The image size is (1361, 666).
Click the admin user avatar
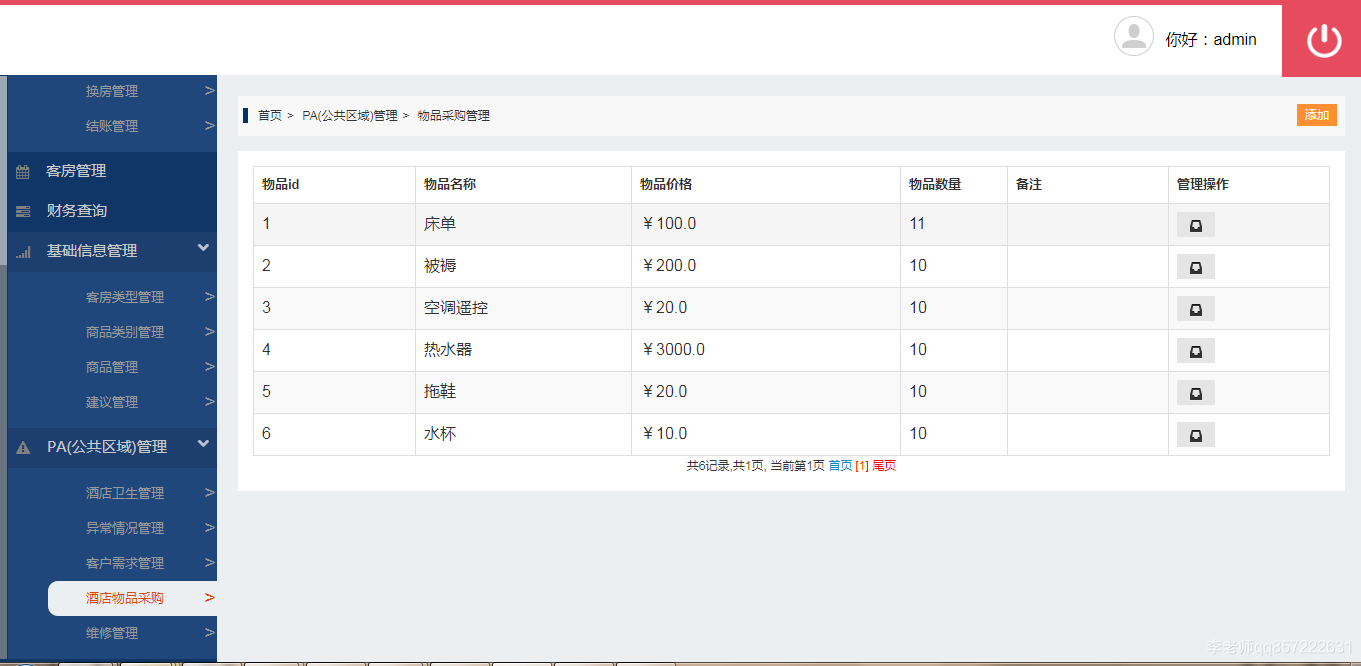pos(1133,36)
